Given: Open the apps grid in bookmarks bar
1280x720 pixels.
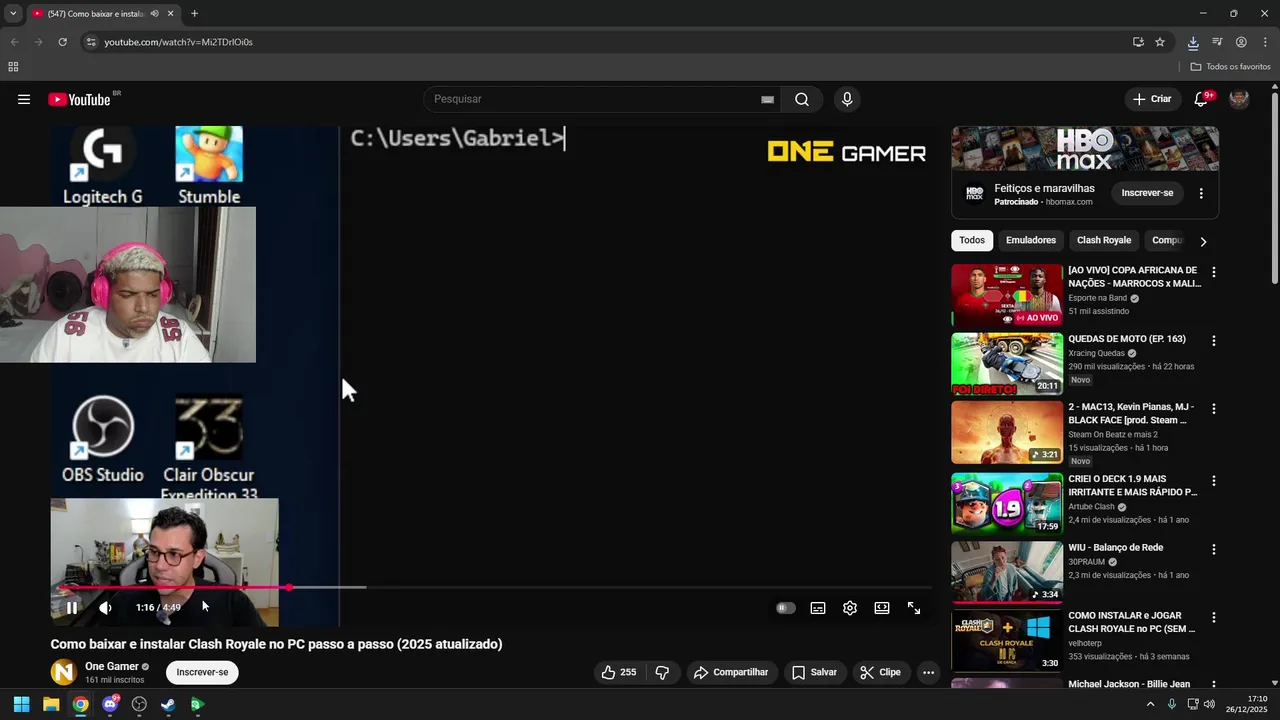Looking at the screenshot, I should 13,67.
